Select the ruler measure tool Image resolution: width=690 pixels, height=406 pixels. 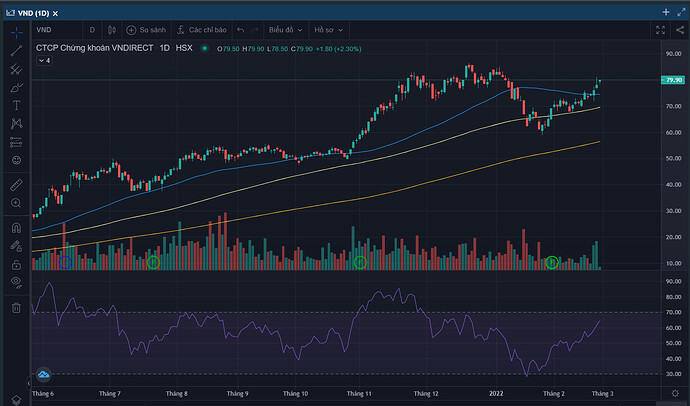coord(16,185)
